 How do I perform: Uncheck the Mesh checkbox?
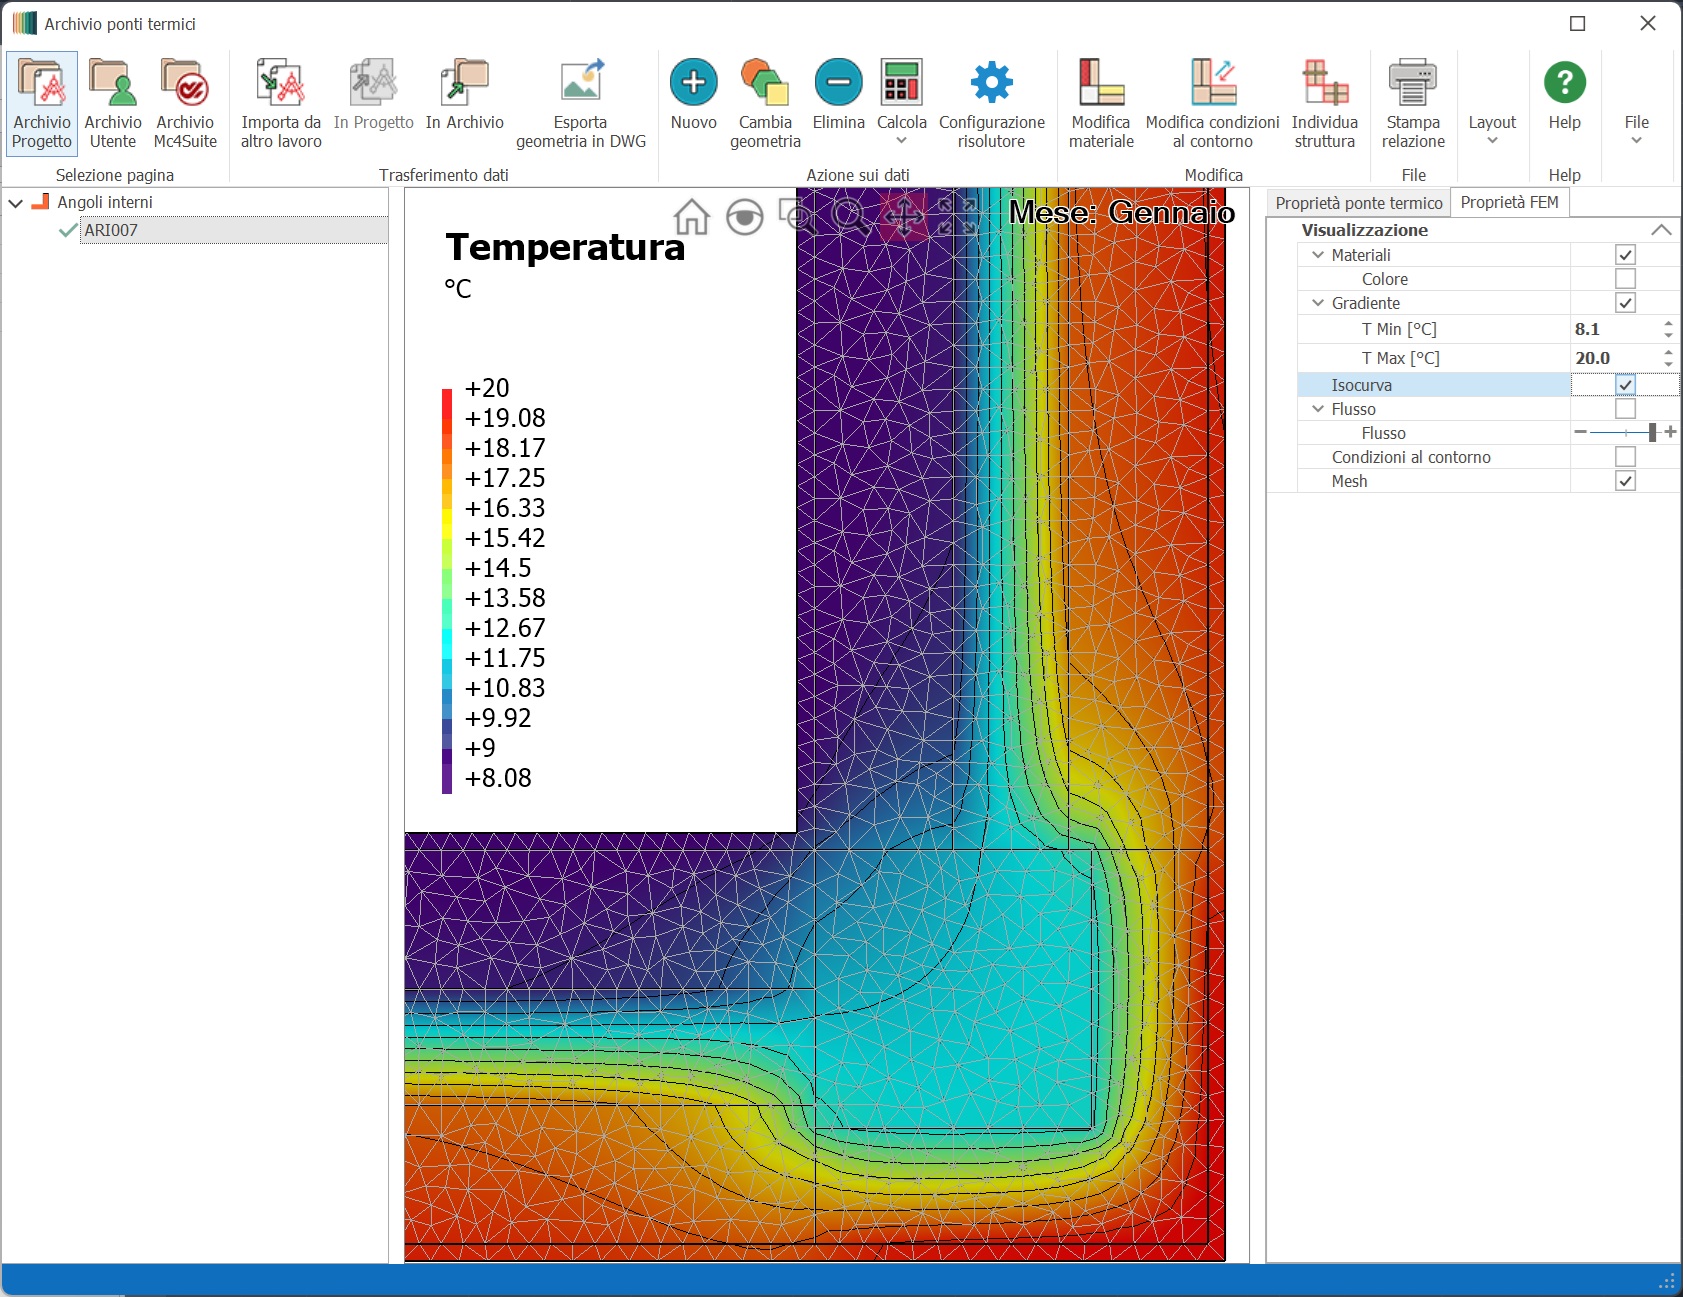1625,481
